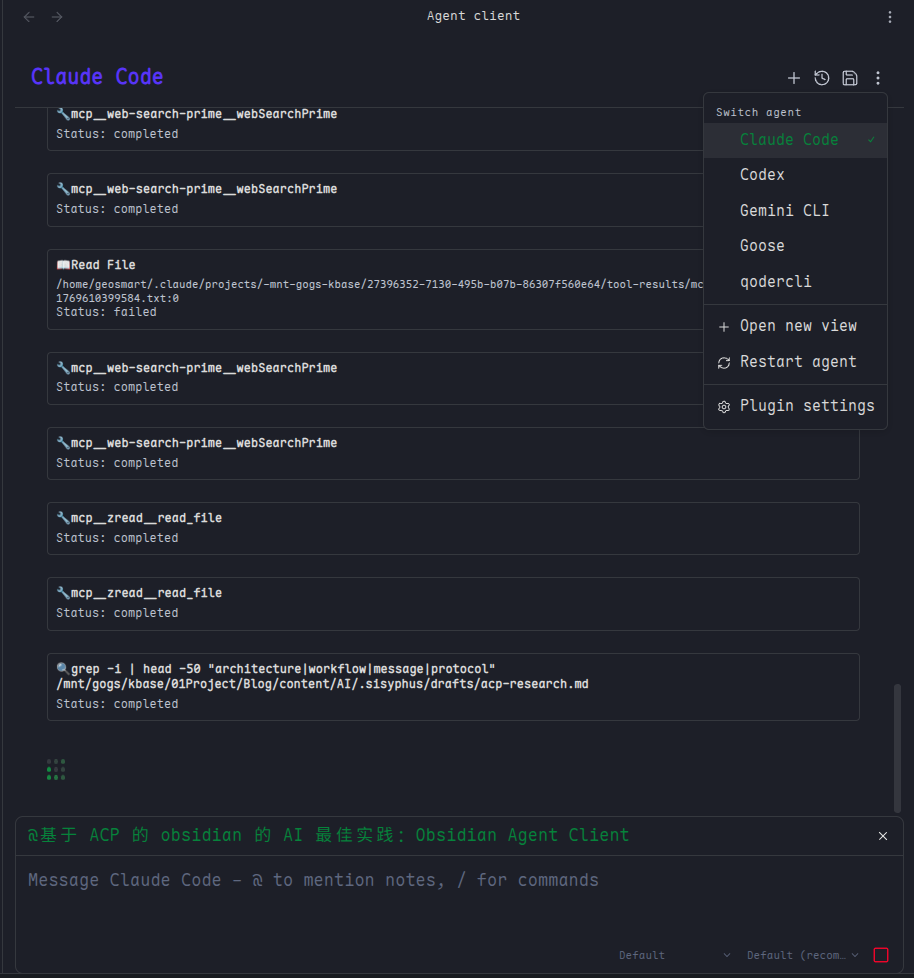Click the mentioned note Obsidian Agent Client

pos(328,835)
